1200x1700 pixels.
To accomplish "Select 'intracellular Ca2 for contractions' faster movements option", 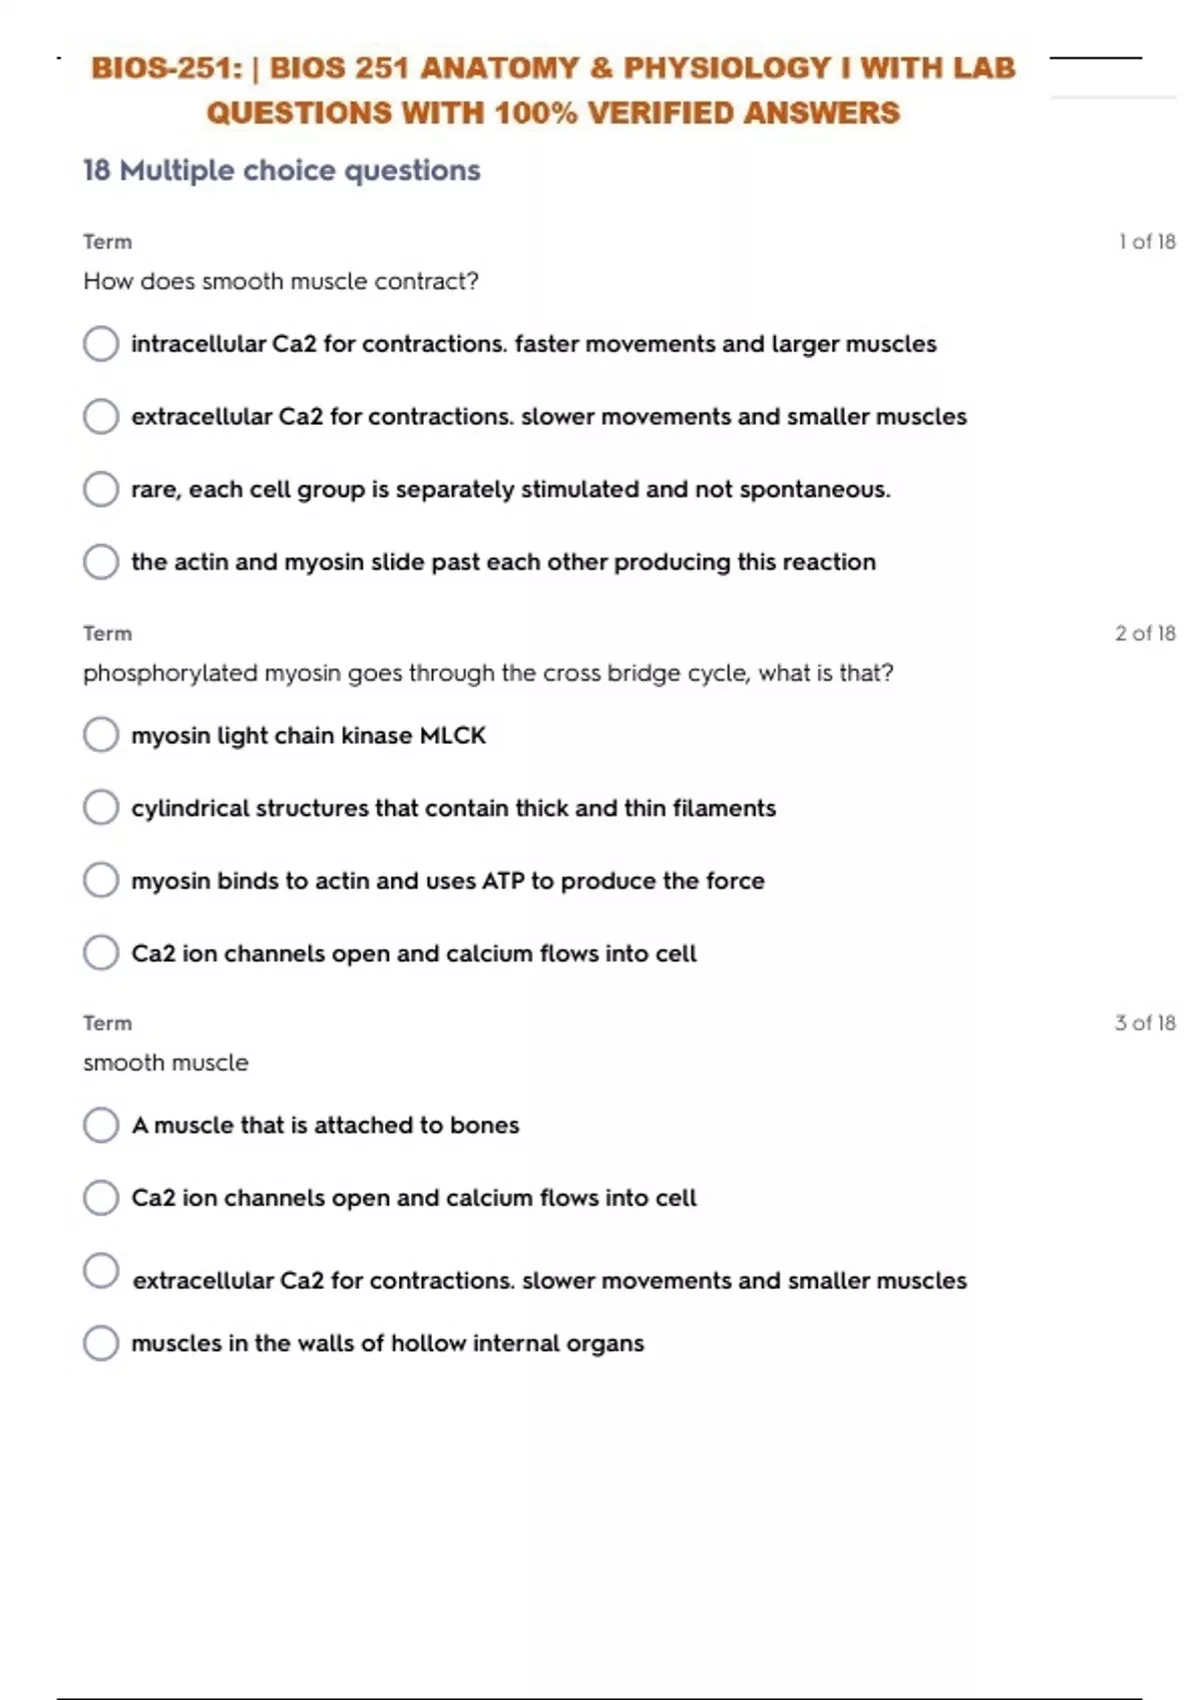I will pyautogui.click(x=101, y=344).
